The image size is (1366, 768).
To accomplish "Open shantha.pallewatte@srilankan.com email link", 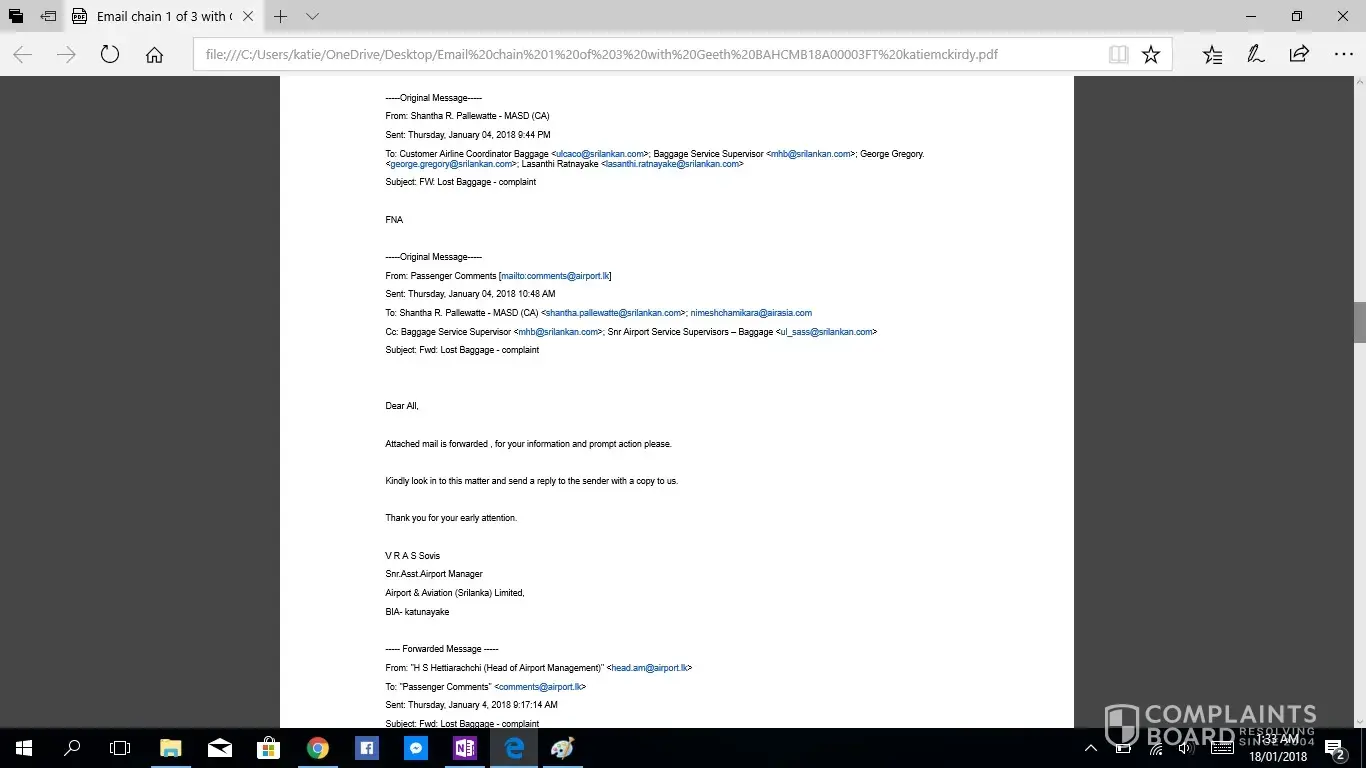I will [x=613, y=313].
